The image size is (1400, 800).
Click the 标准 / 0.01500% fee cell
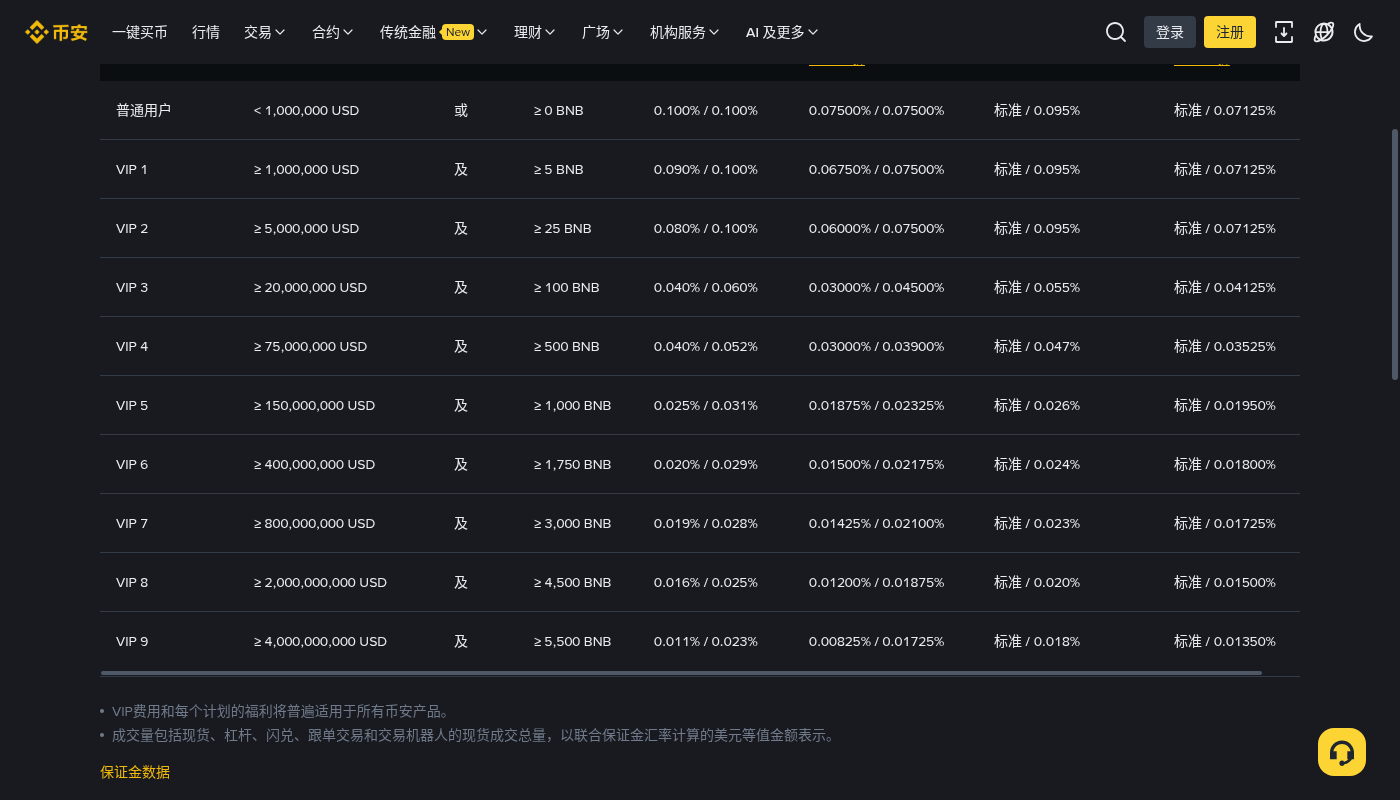click(x=1225, y=582)
